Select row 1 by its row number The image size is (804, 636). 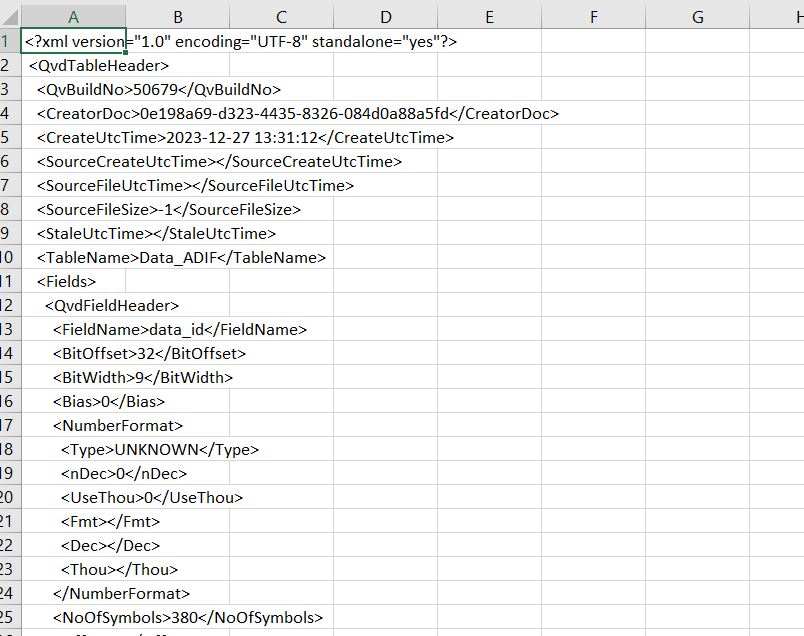click(x=10, y=41)
